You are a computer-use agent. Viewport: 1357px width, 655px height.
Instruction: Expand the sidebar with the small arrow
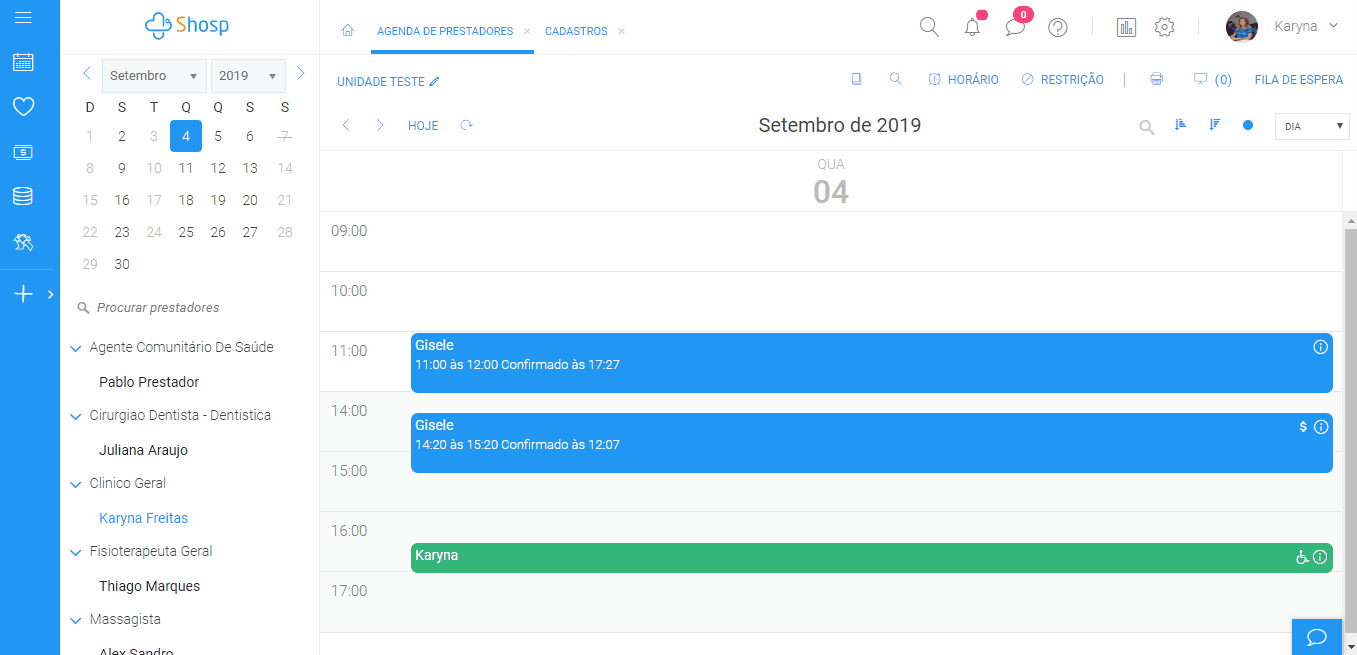(51, 294)
